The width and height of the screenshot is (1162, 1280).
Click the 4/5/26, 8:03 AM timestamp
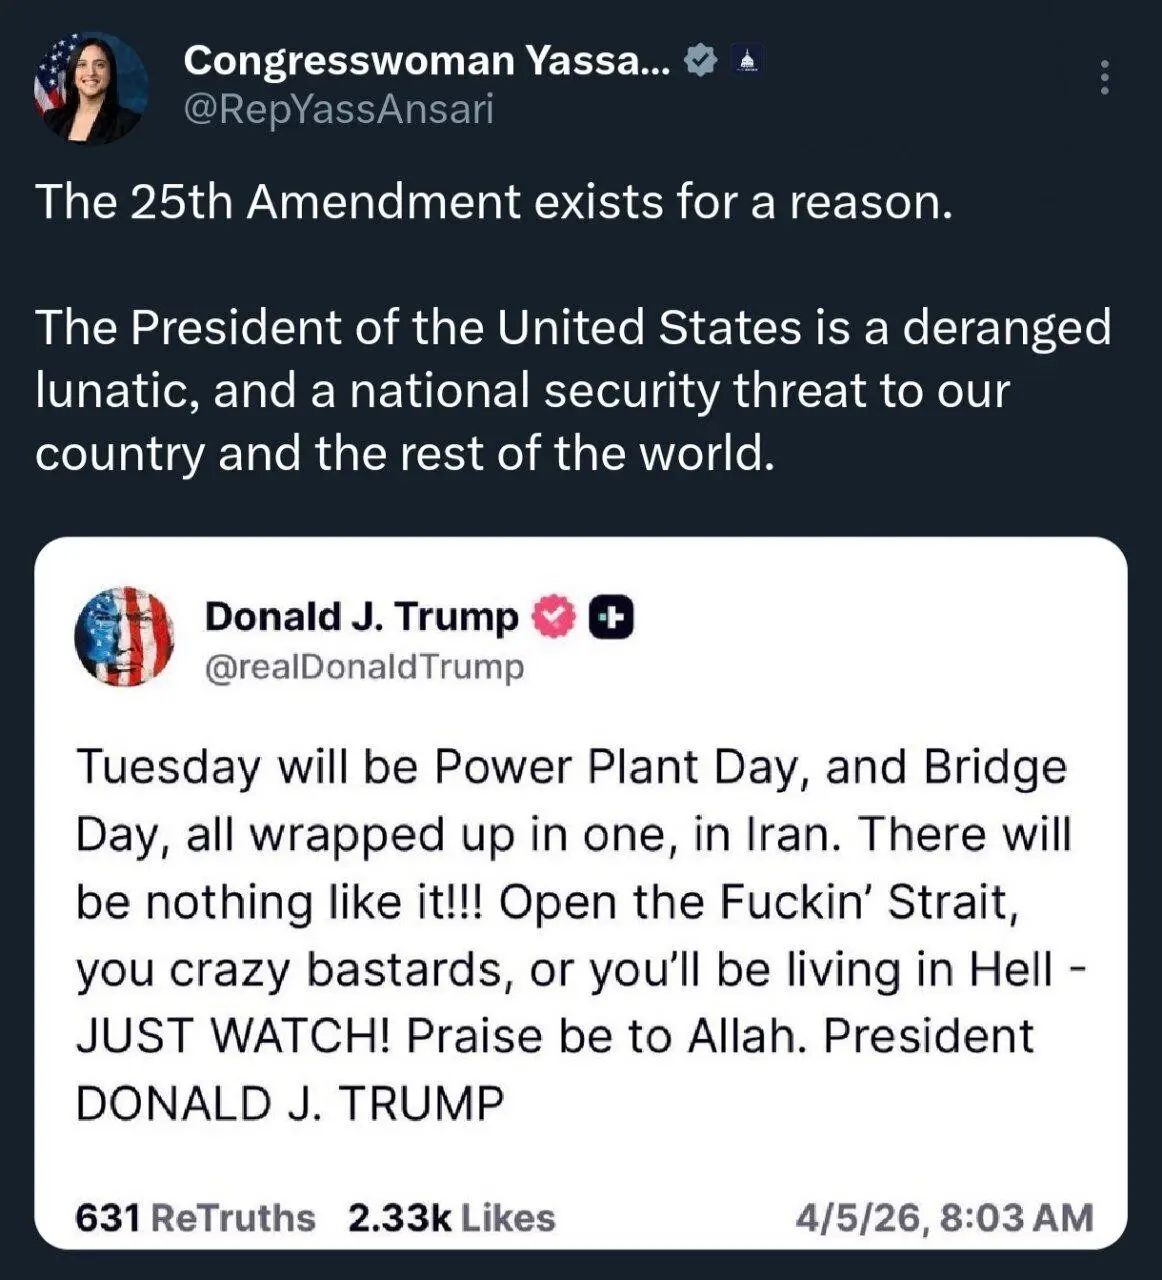coord(944,1218)
